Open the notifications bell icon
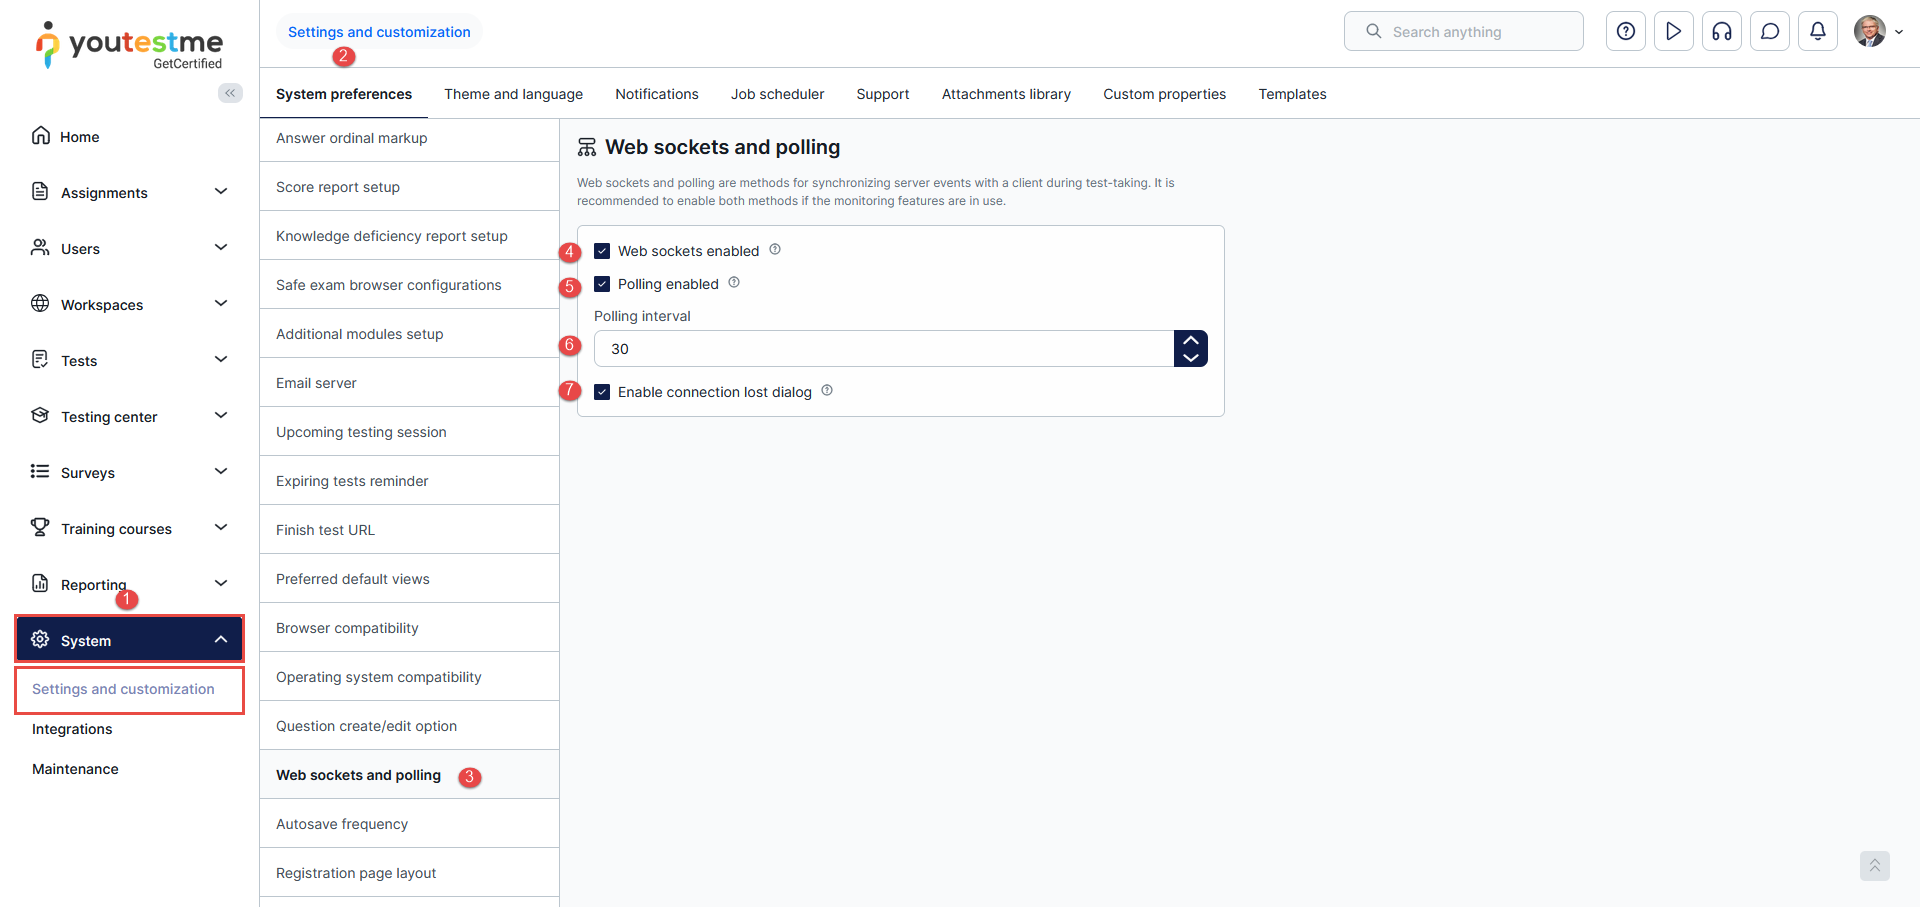 pos(1818,32)
